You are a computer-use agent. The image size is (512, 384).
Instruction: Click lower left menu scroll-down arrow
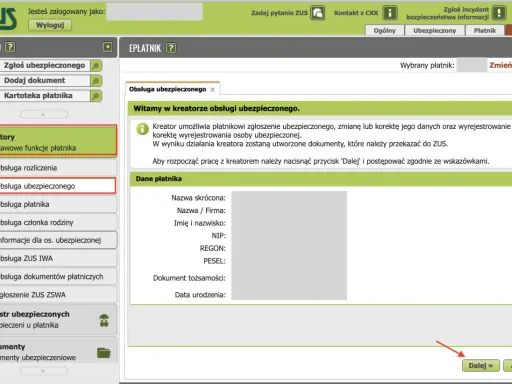click(44, 371)
